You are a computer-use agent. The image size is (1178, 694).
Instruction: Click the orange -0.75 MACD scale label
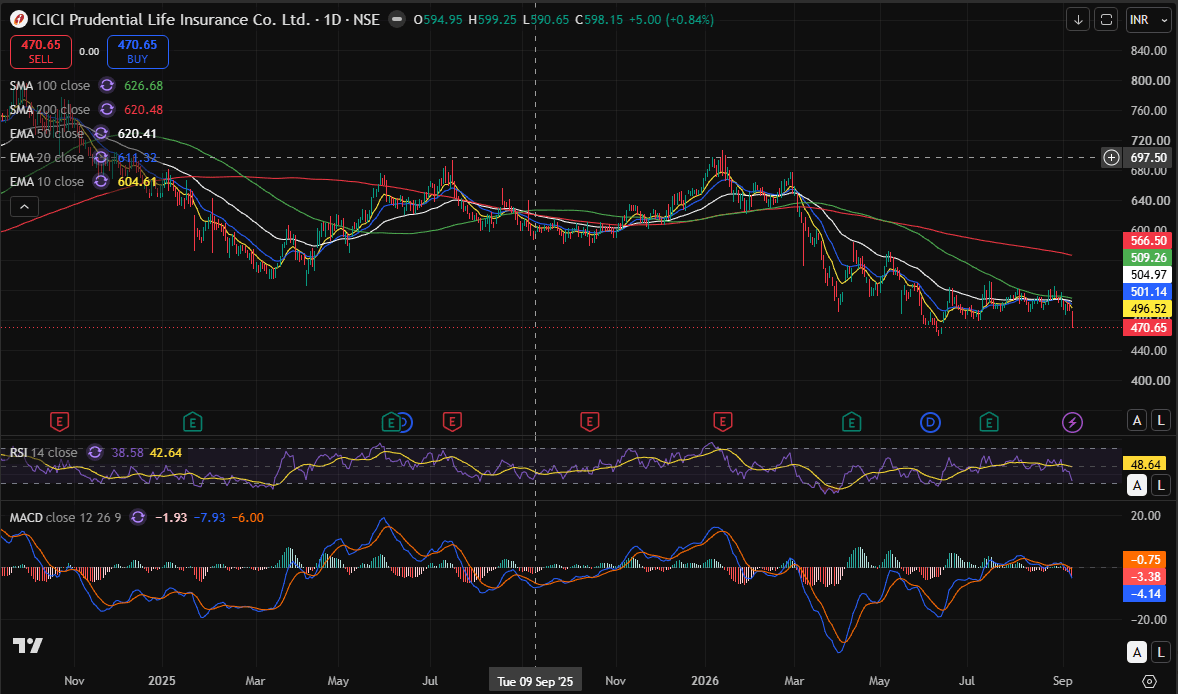[x=1144, y=560]
